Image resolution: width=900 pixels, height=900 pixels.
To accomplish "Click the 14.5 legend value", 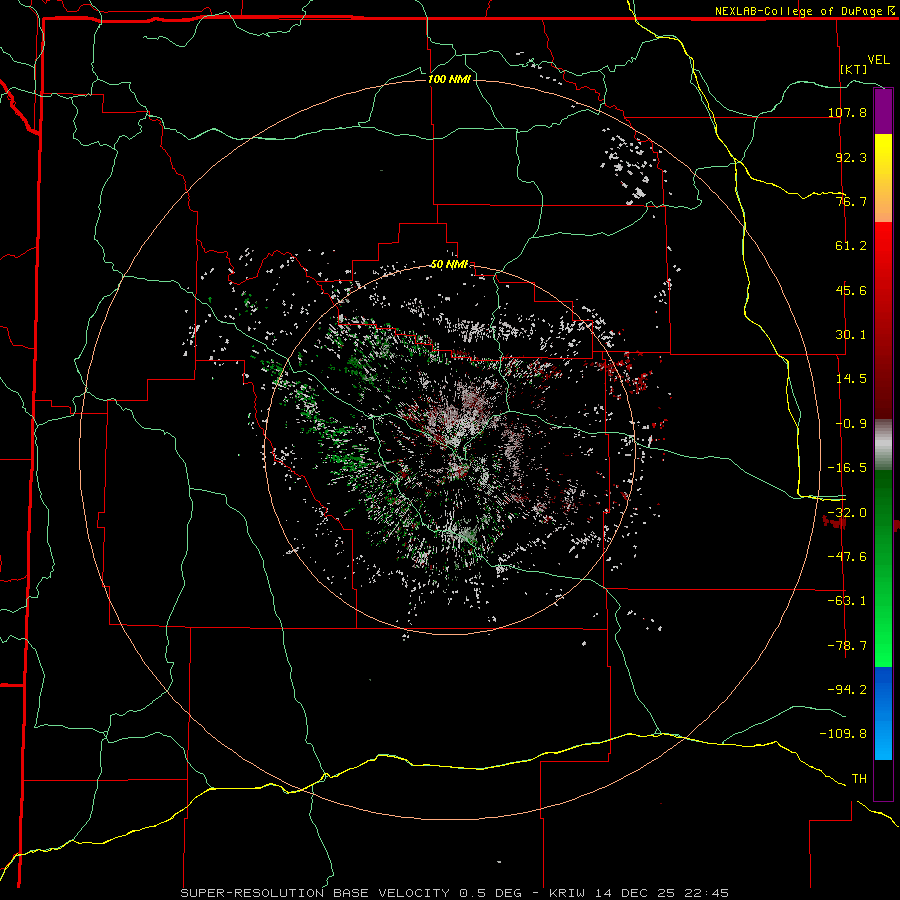I will click(851, 379).
